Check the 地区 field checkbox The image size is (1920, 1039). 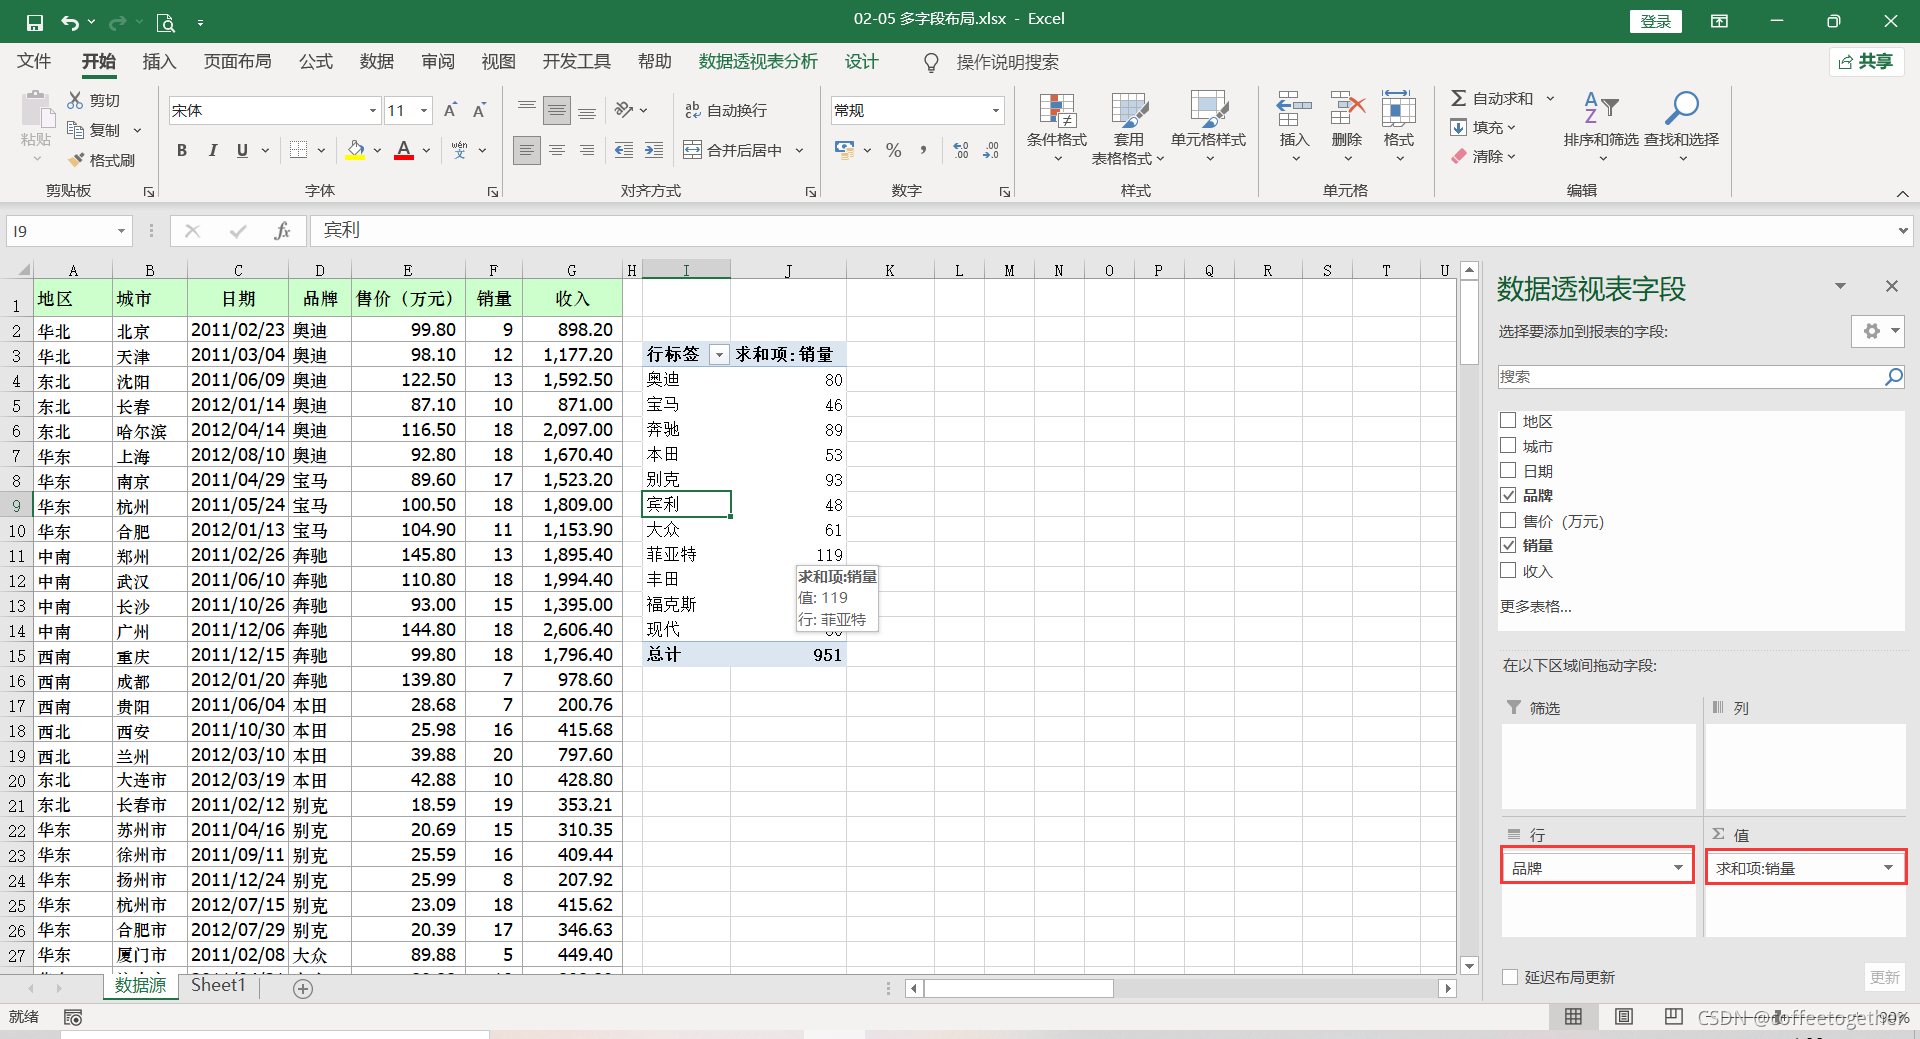point(1508,421)
